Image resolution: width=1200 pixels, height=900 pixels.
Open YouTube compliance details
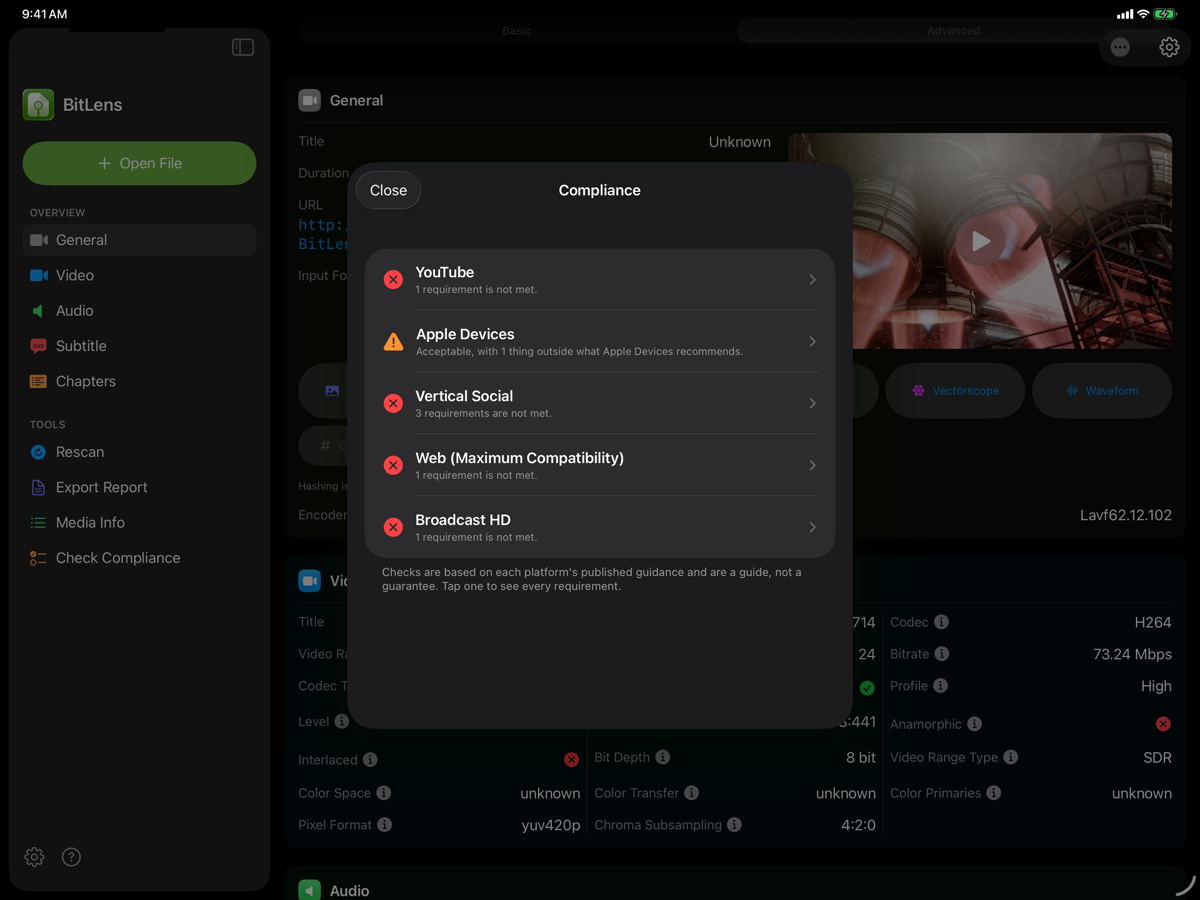pos(600,280)
